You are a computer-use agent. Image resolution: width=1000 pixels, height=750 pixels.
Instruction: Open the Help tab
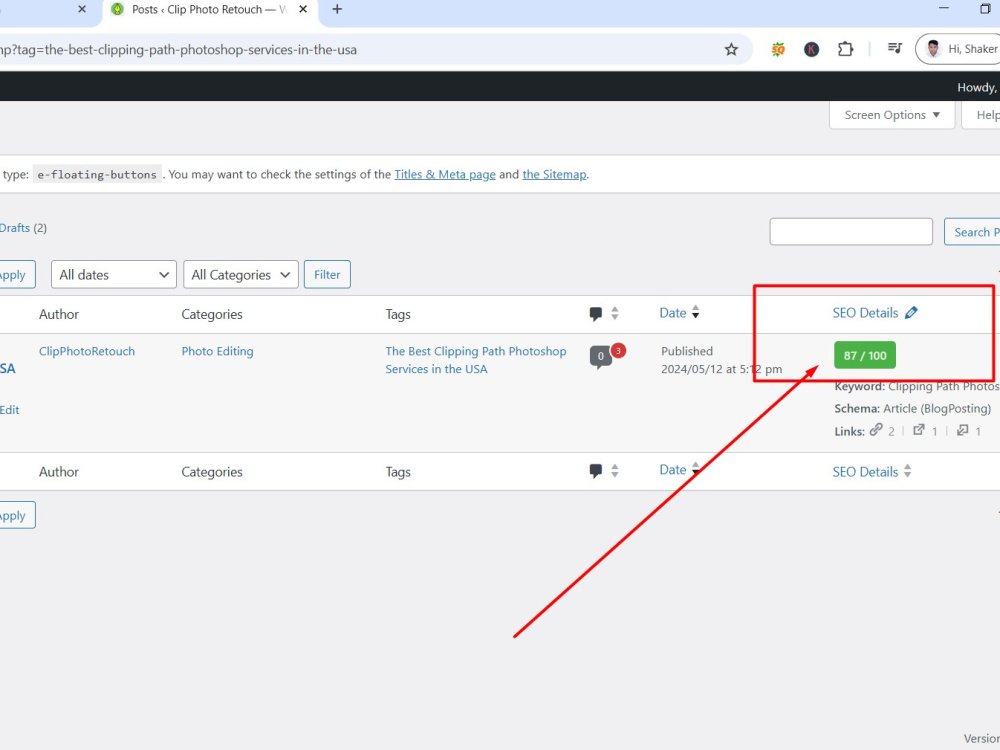(982, 115)
